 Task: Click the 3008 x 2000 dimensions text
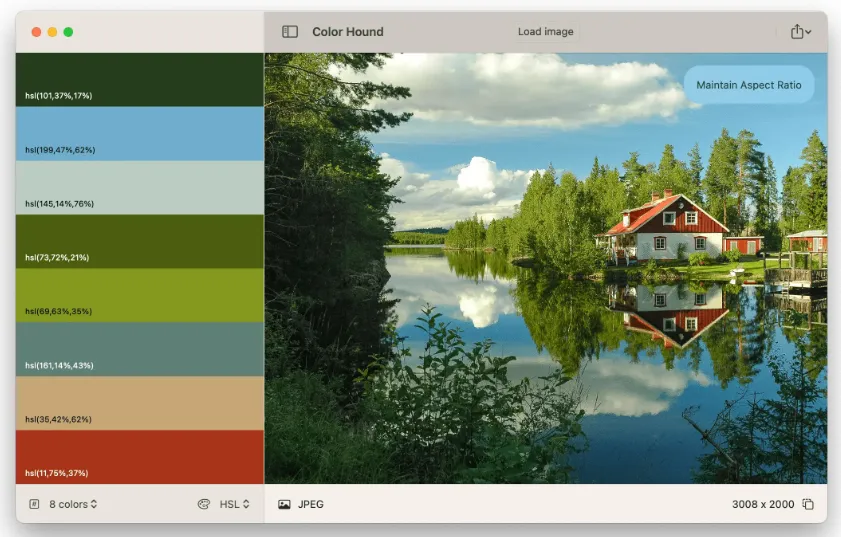pyautogui.click(x=763, y=504)
